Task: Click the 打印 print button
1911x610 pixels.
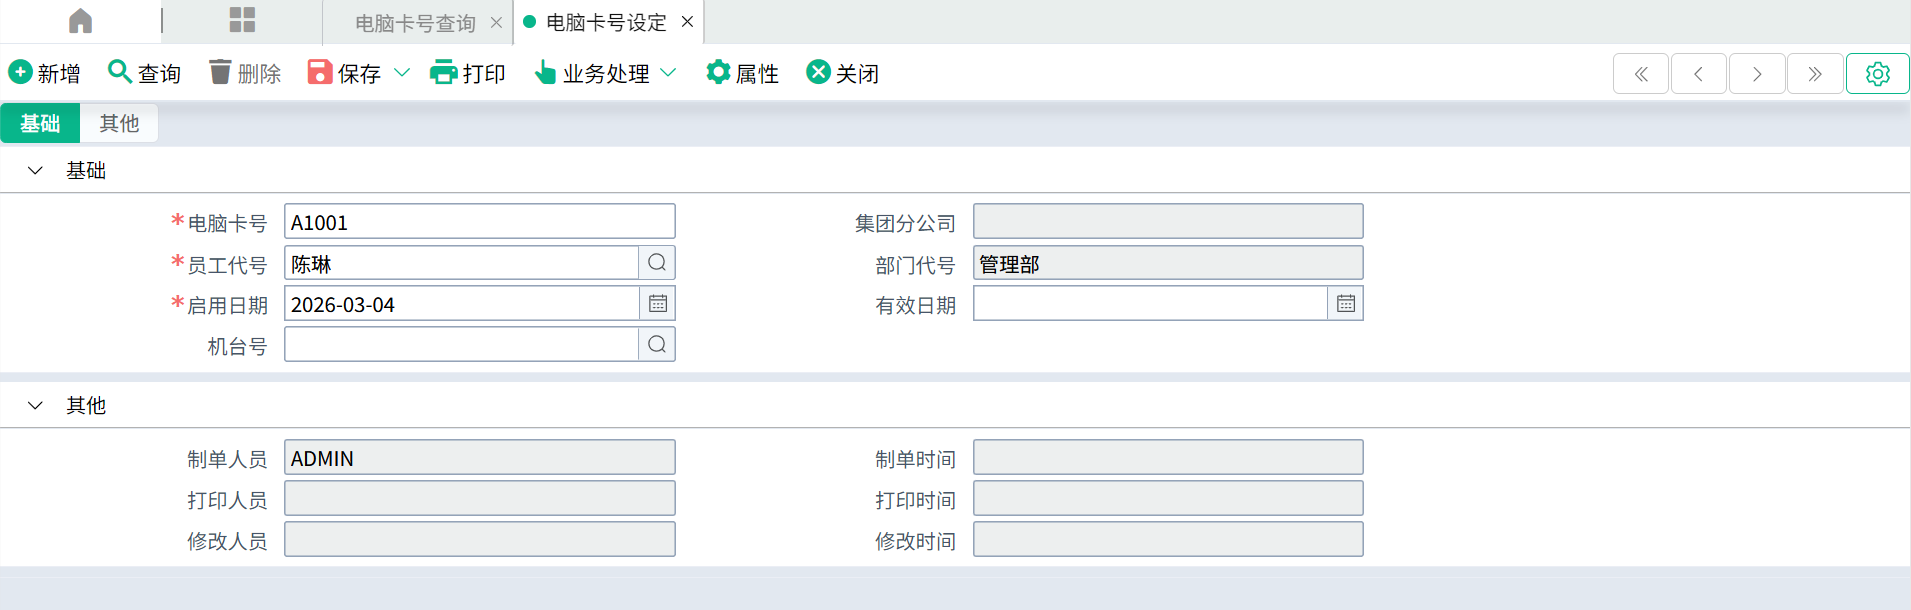Action: pos(468,73)
